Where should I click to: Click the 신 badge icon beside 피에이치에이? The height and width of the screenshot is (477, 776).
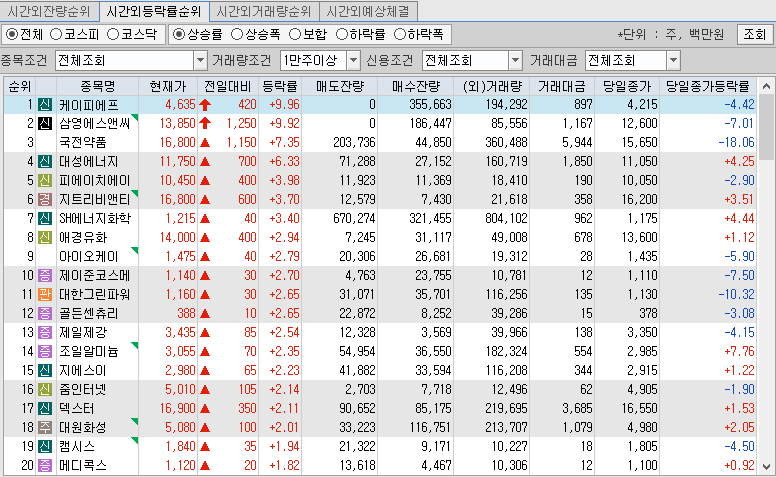click(45, 181)
